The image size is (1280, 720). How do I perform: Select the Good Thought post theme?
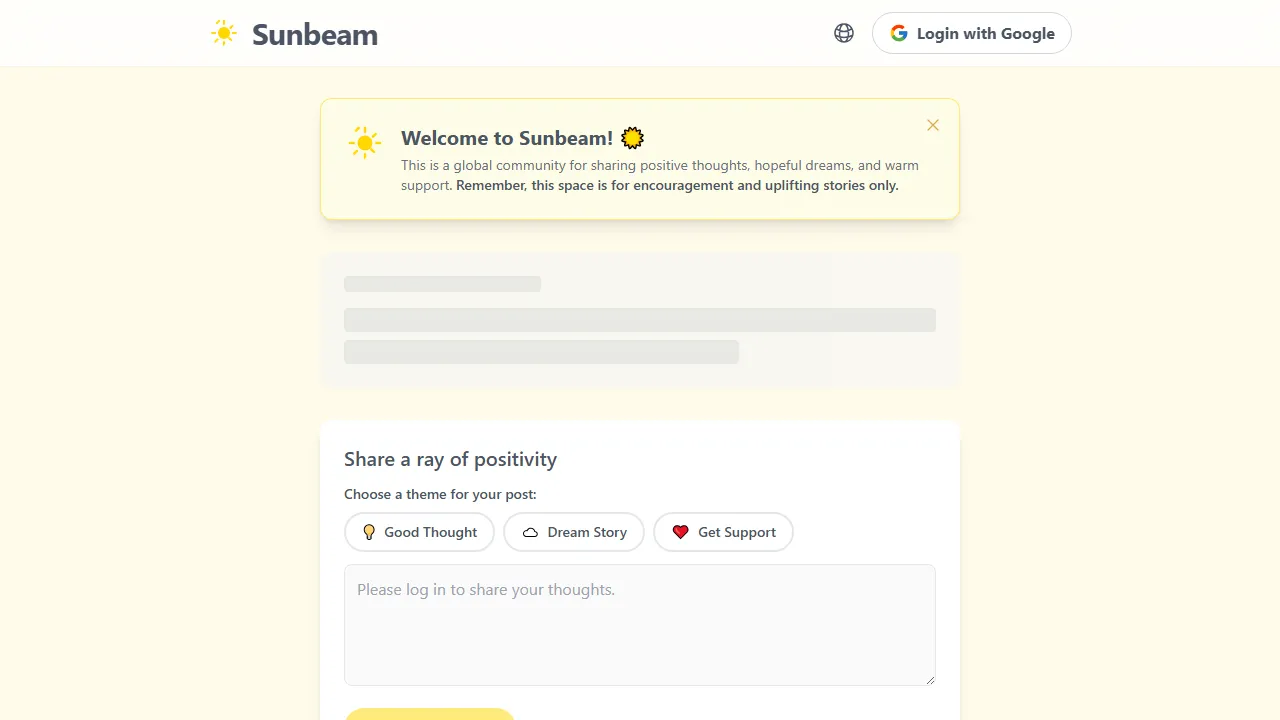tap(419, 532)
